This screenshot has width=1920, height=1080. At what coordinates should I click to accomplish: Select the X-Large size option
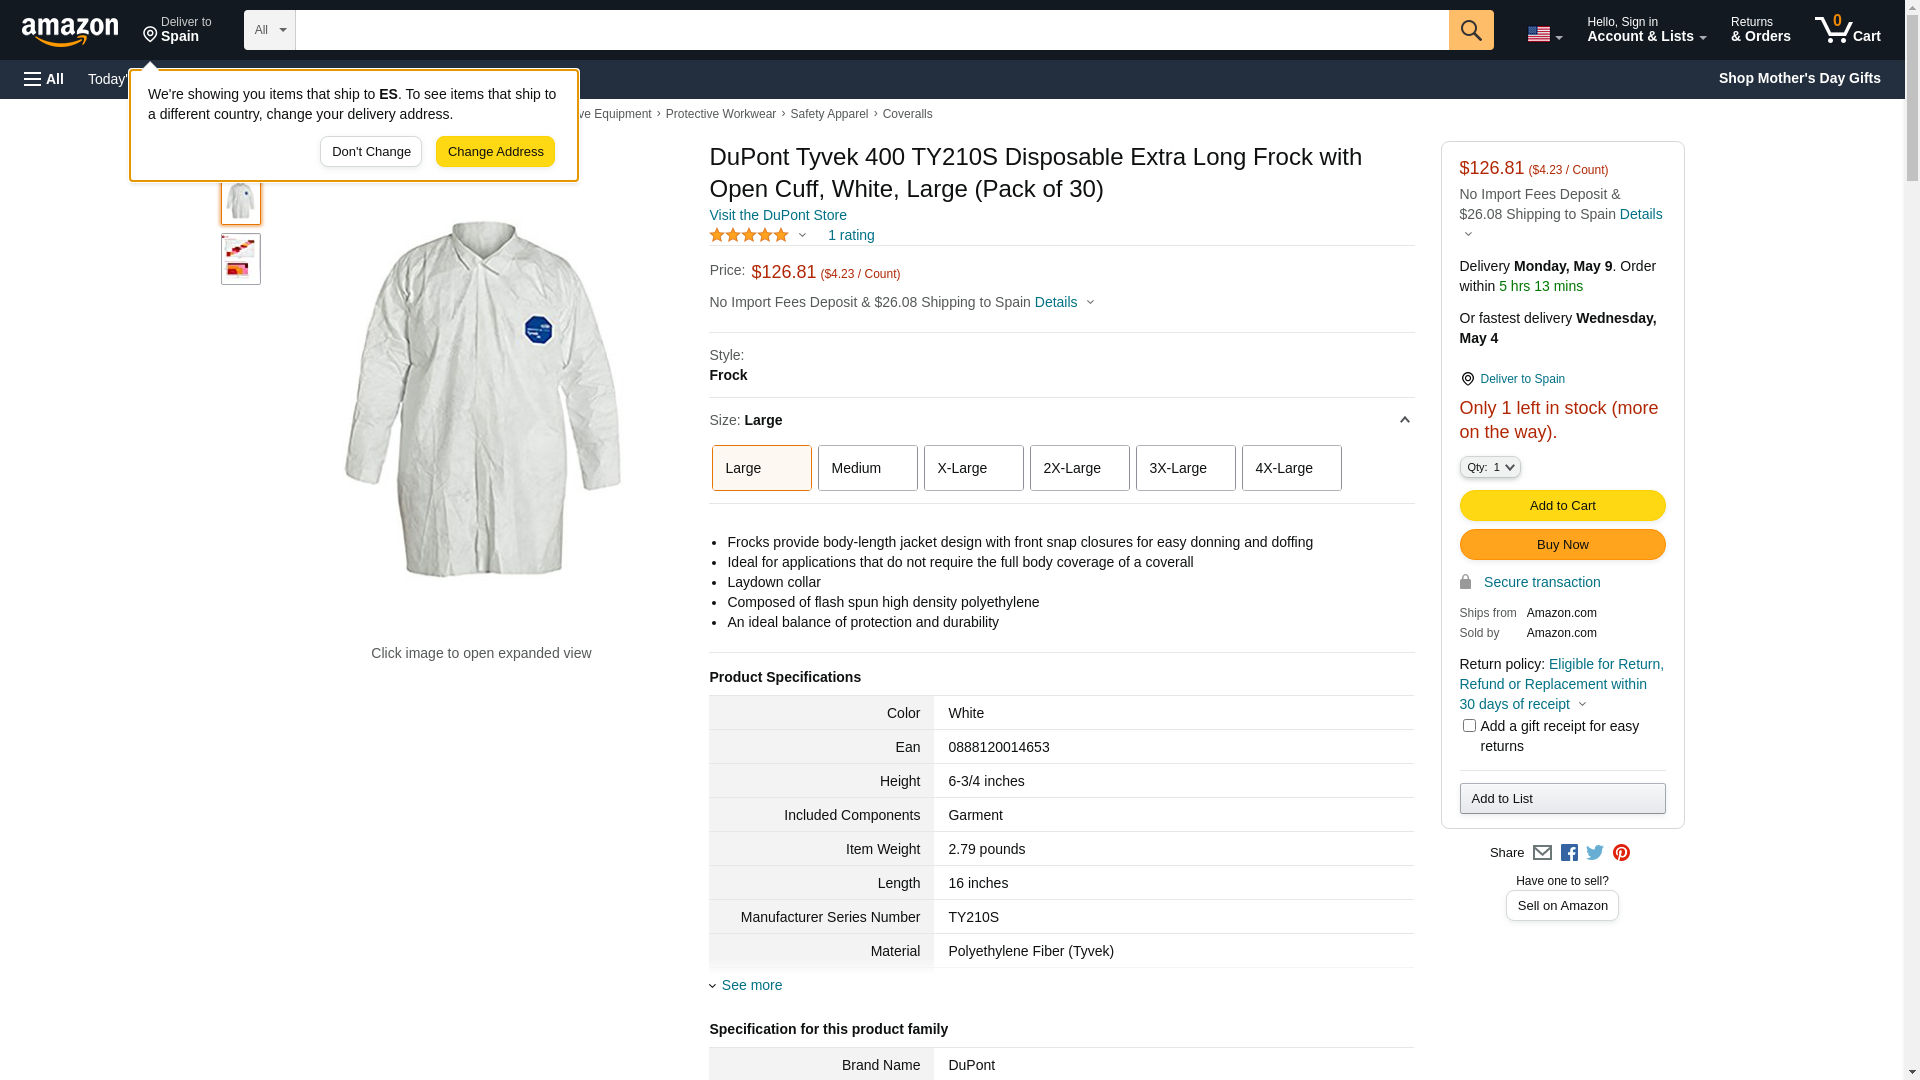tap(973, 468)
